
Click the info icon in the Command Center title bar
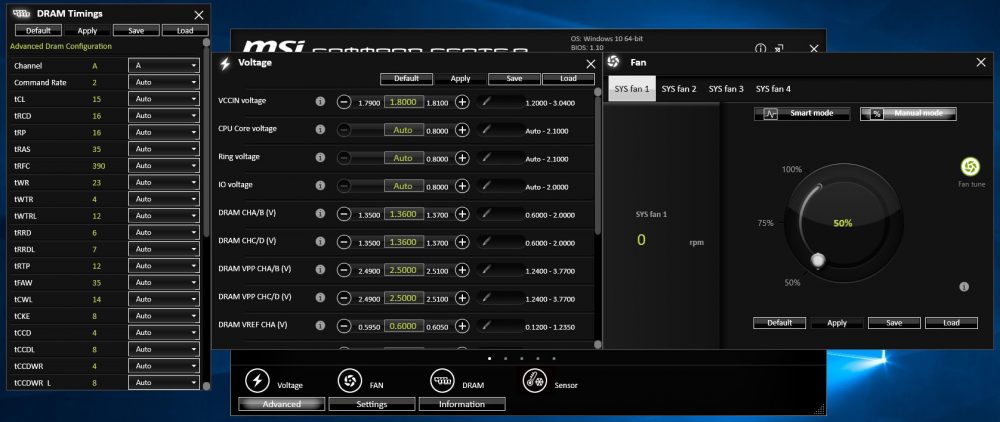[x=760, y=48]
